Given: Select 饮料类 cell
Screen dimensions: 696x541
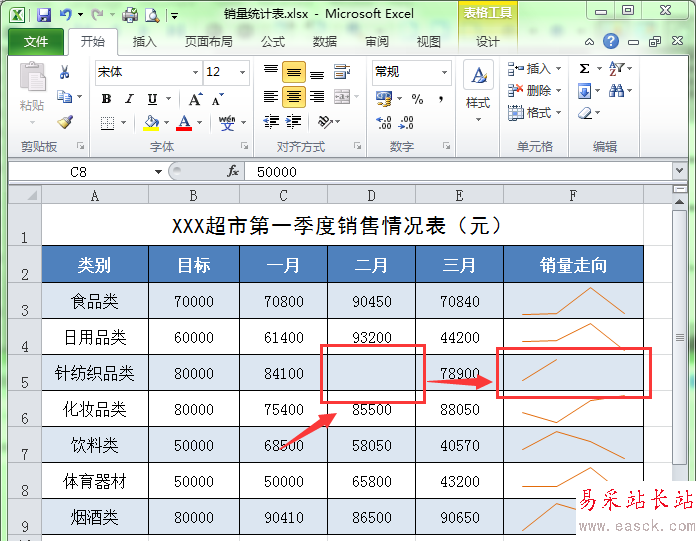Looking at the screenshot, I should 95,445.
